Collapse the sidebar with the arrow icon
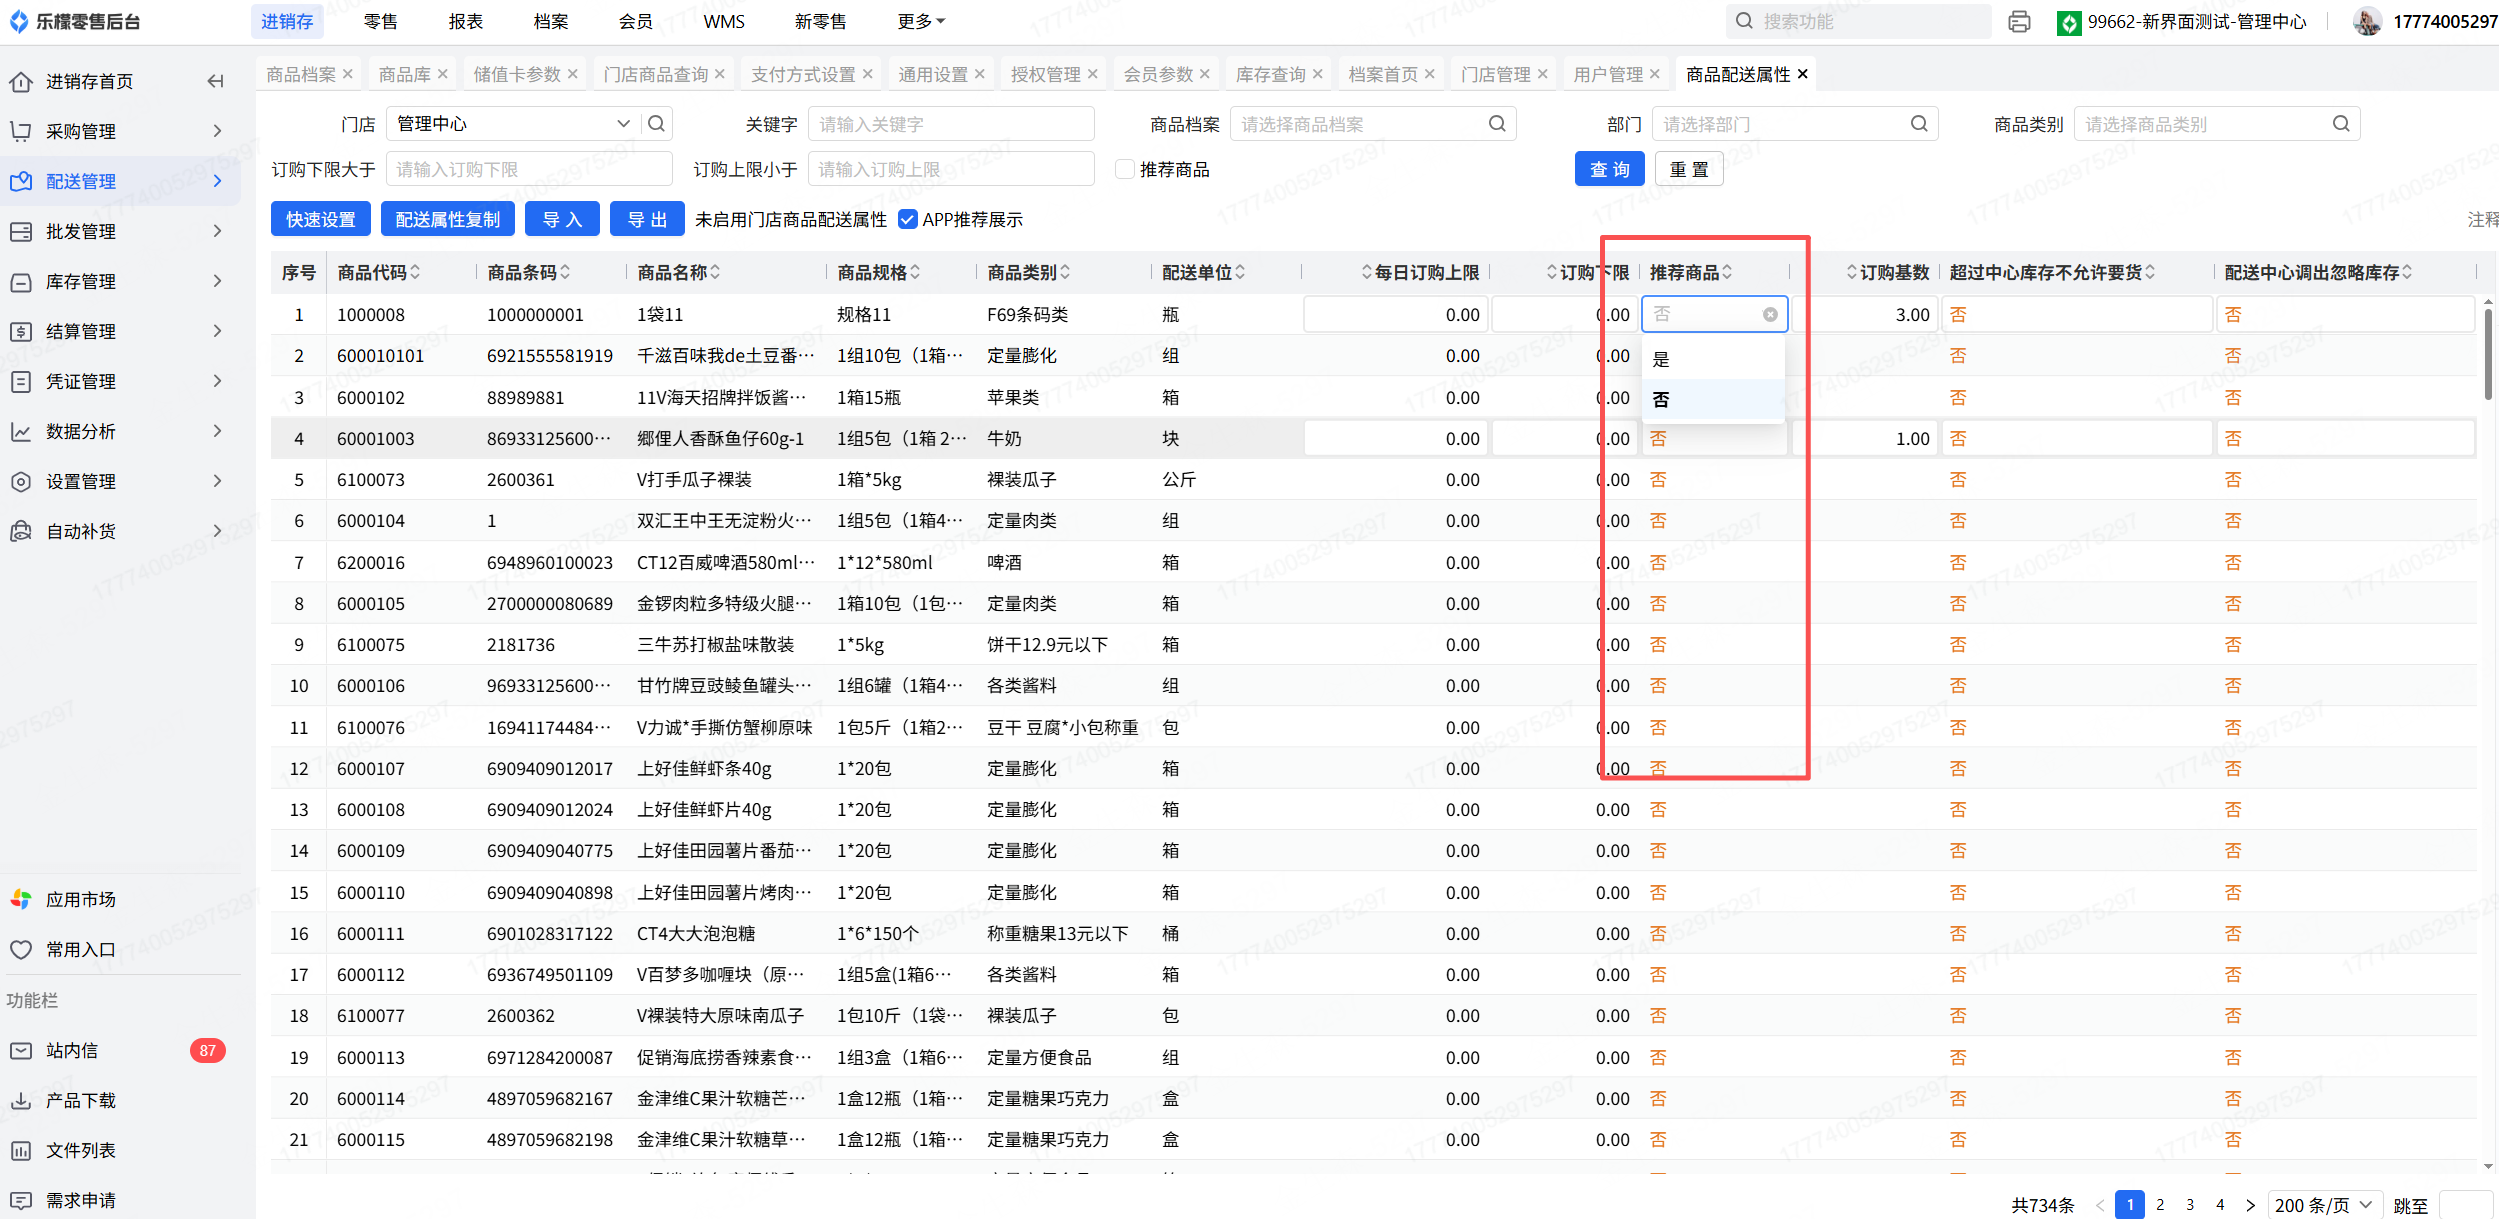This screenshot has width=2499, height=1219. click(x=215, y=81)
